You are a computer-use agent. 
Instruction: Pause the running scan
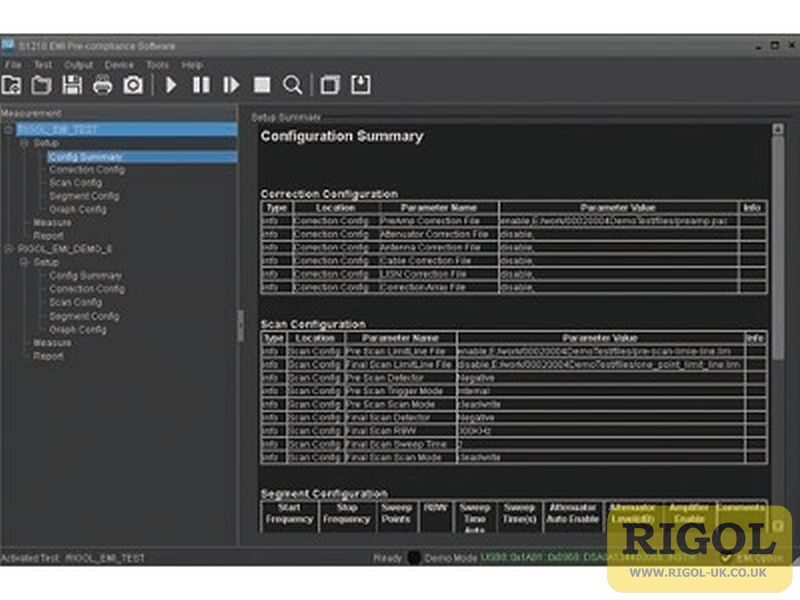coord(201,85)
